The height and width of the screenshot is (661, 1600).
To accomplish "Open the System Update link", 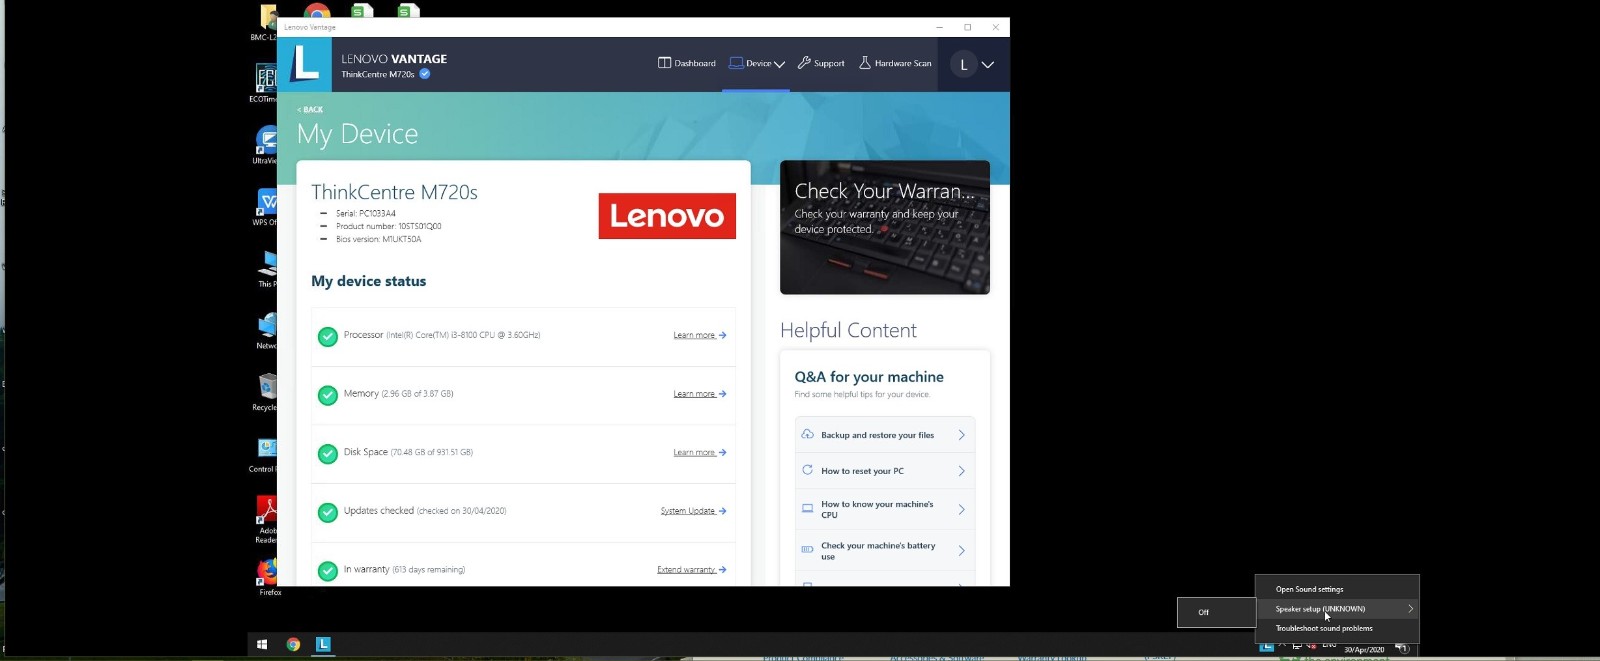I will pyautogui.click(x=693, y=511).
